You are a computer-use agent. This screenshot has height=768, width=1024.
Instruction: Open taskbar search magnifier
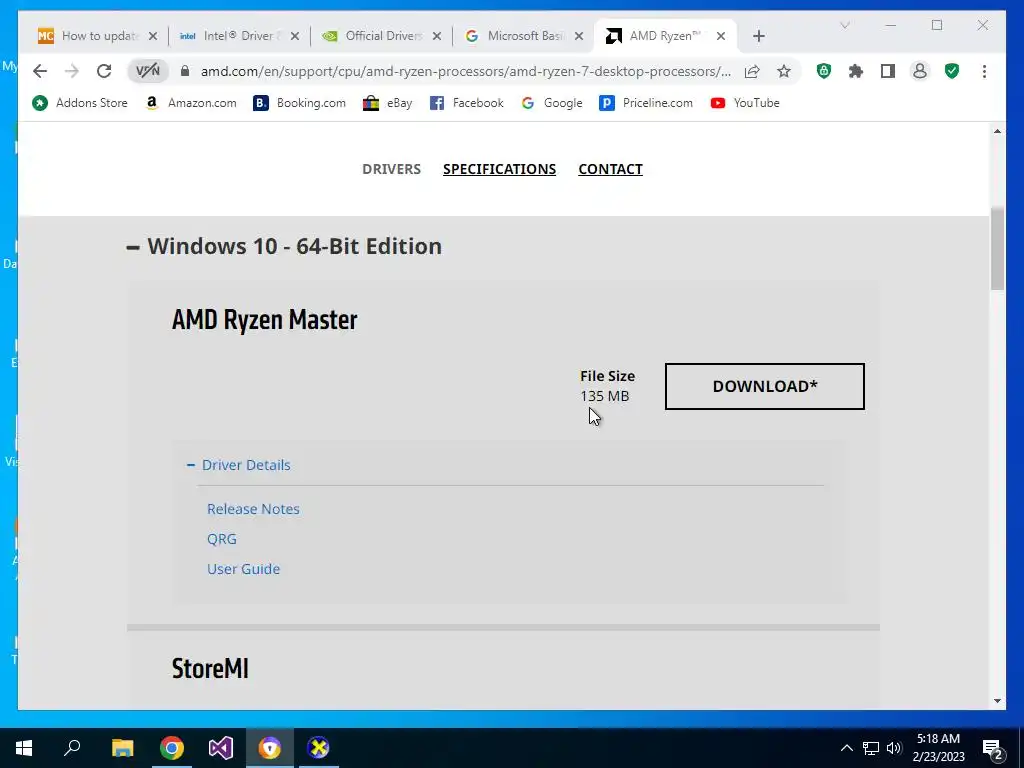click(72, 748)
